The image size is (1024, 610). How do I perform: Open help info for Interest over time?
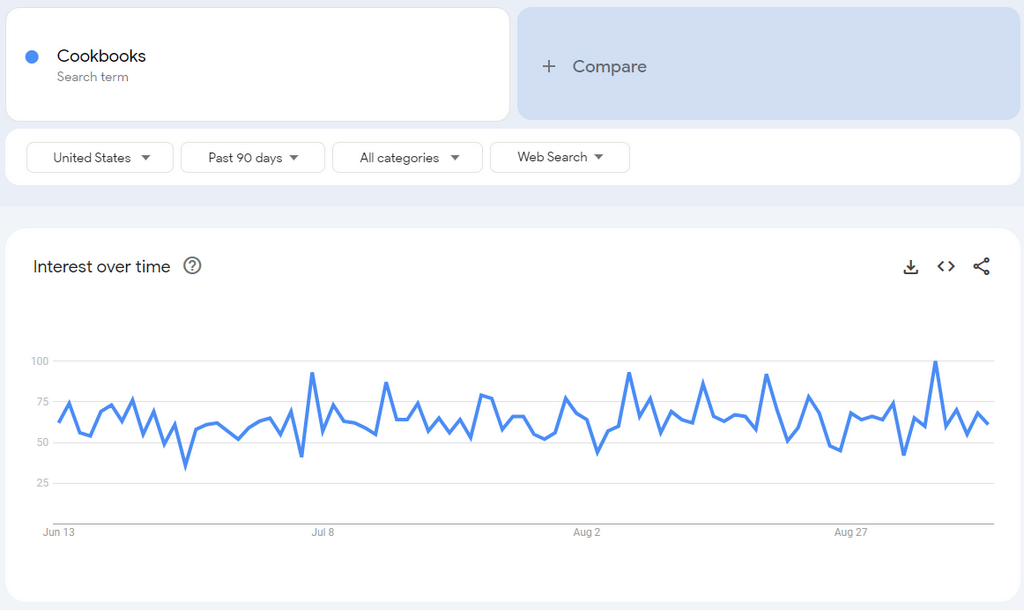(x=192, y=266)
